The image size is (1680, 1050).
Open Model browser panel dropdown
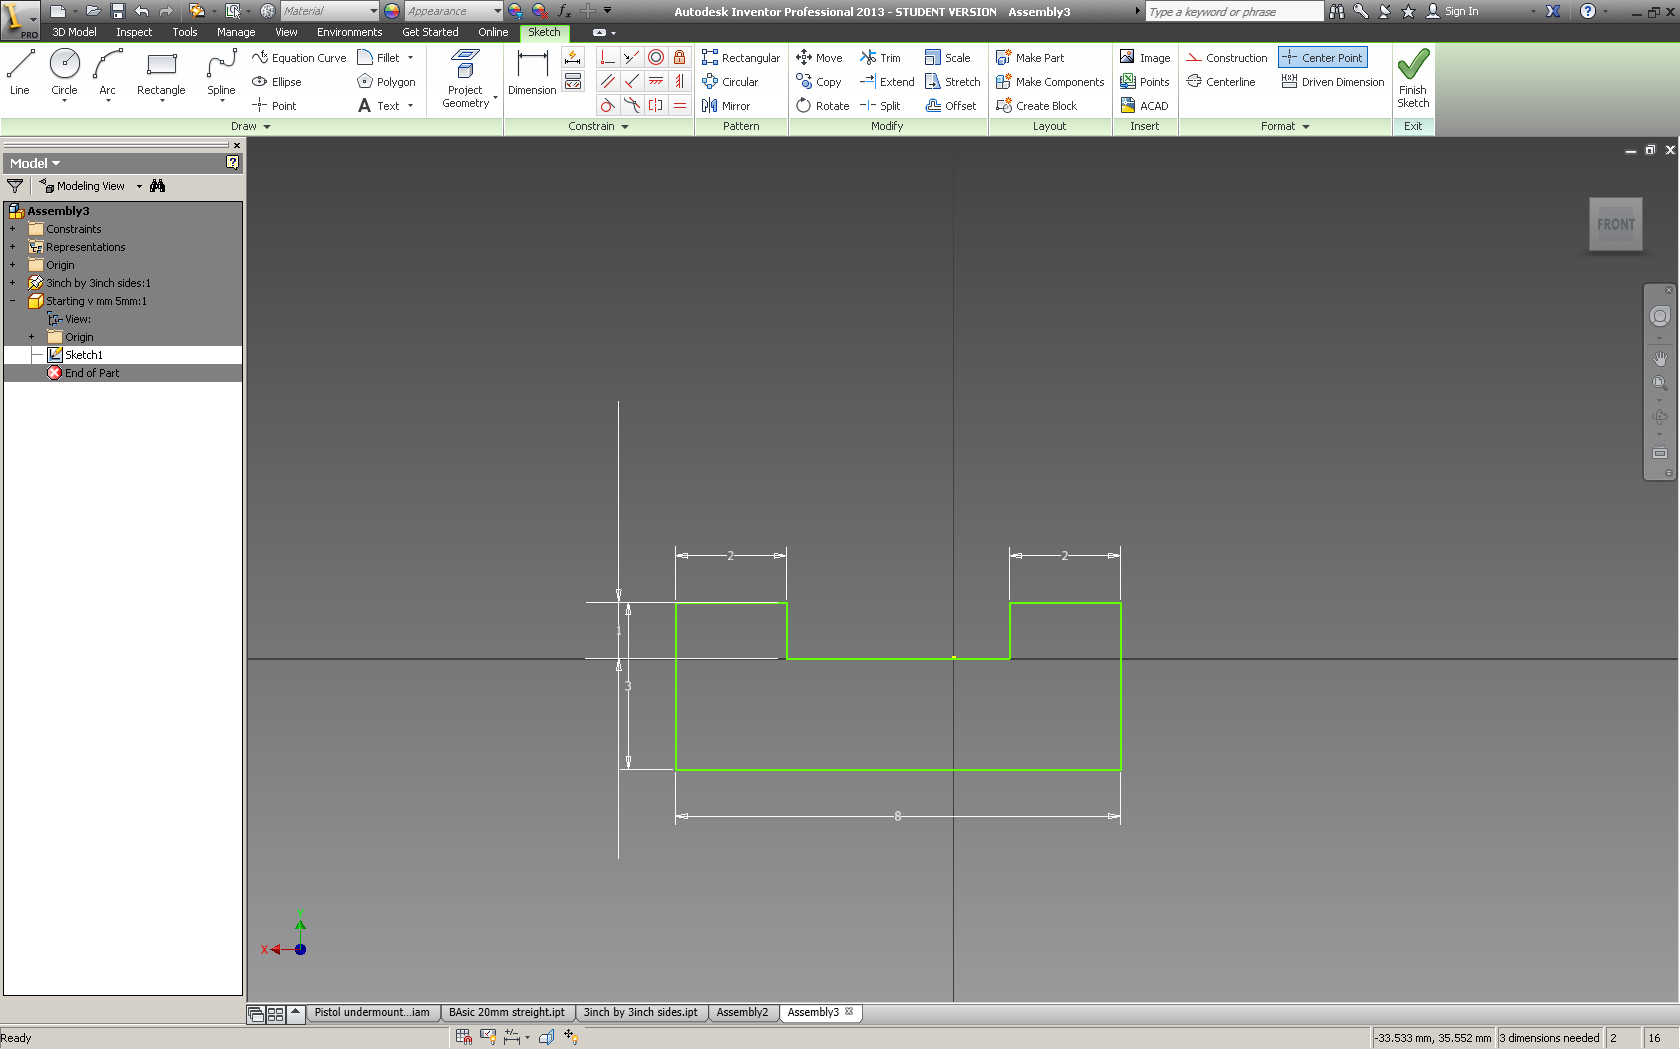pyautogui.click(x=35, y=163)
